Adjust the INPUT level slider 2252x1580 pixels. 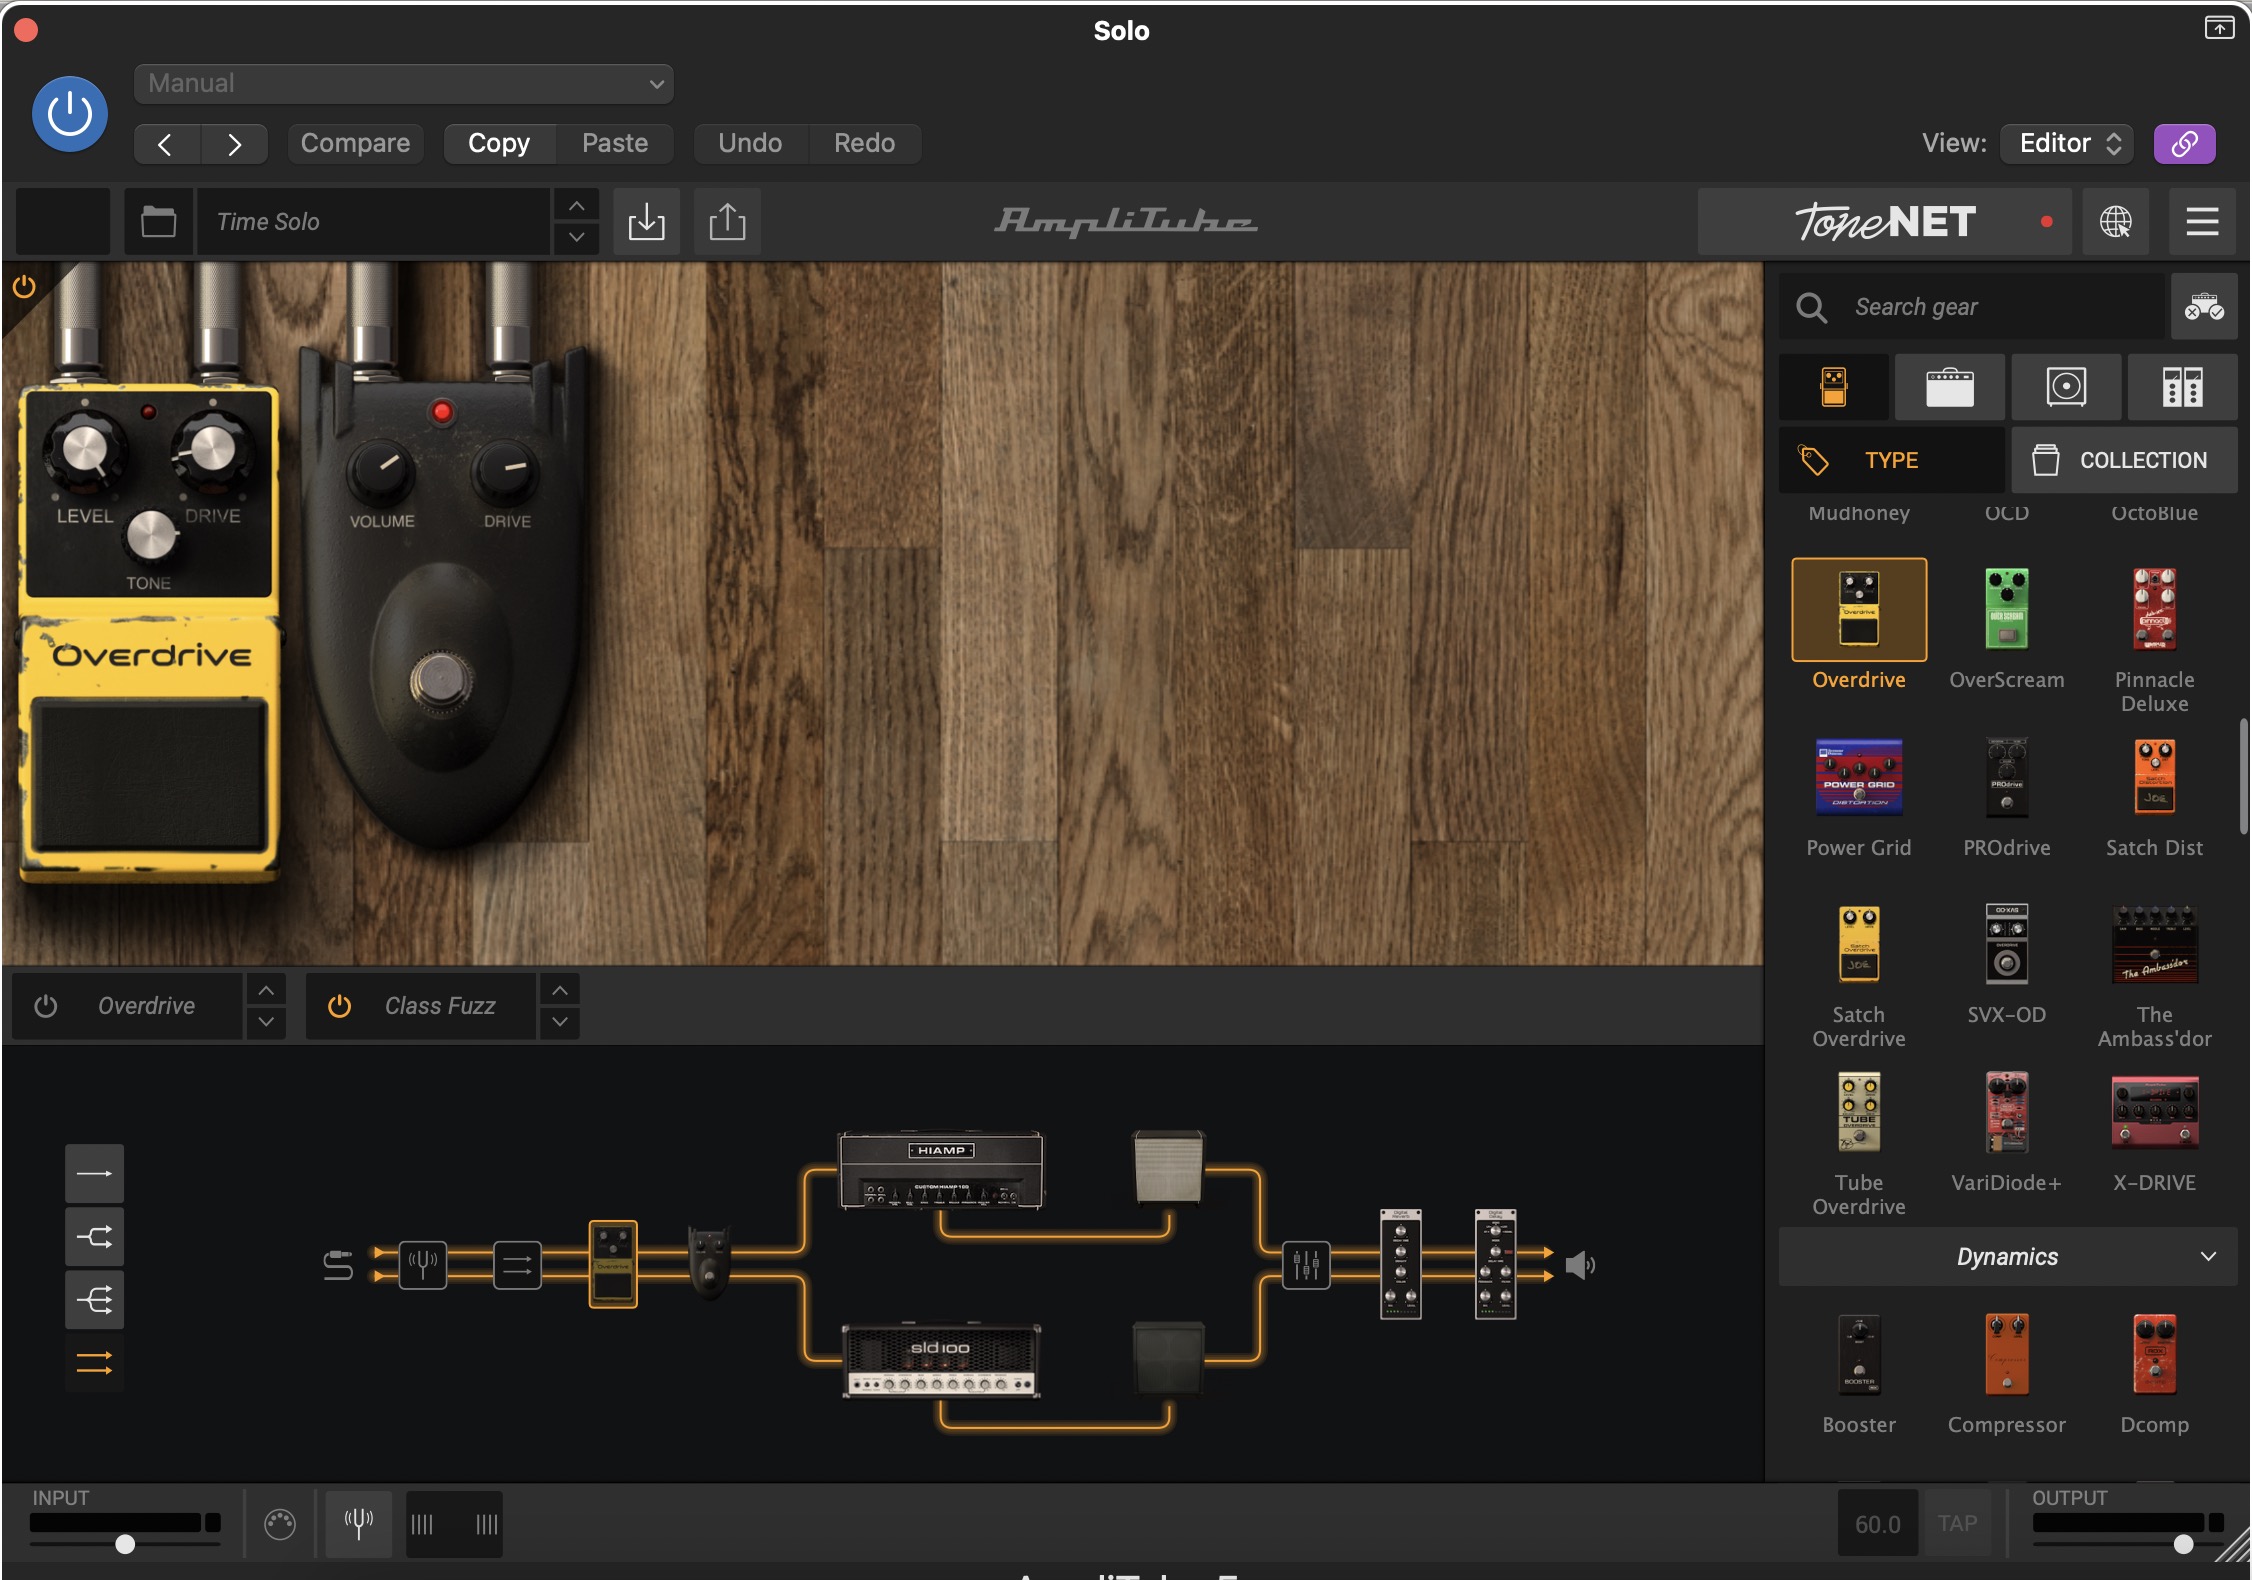coord(125,1544)
